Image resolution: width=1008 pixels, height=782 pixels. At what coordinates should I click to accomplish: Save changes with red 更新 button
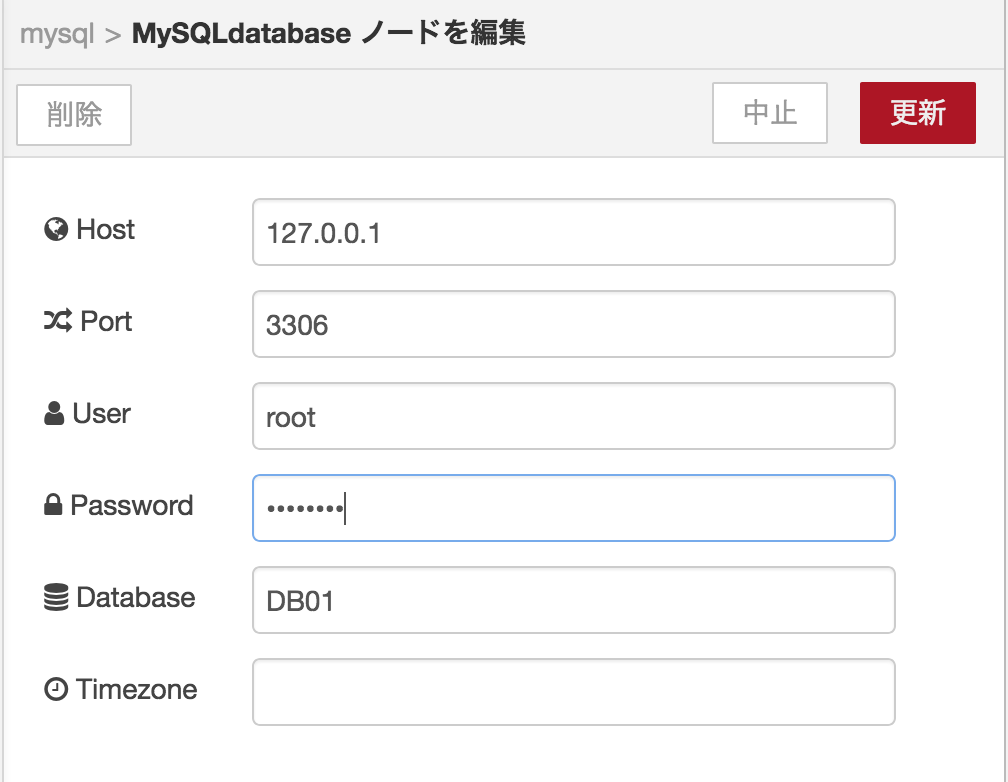coord(917,113)
